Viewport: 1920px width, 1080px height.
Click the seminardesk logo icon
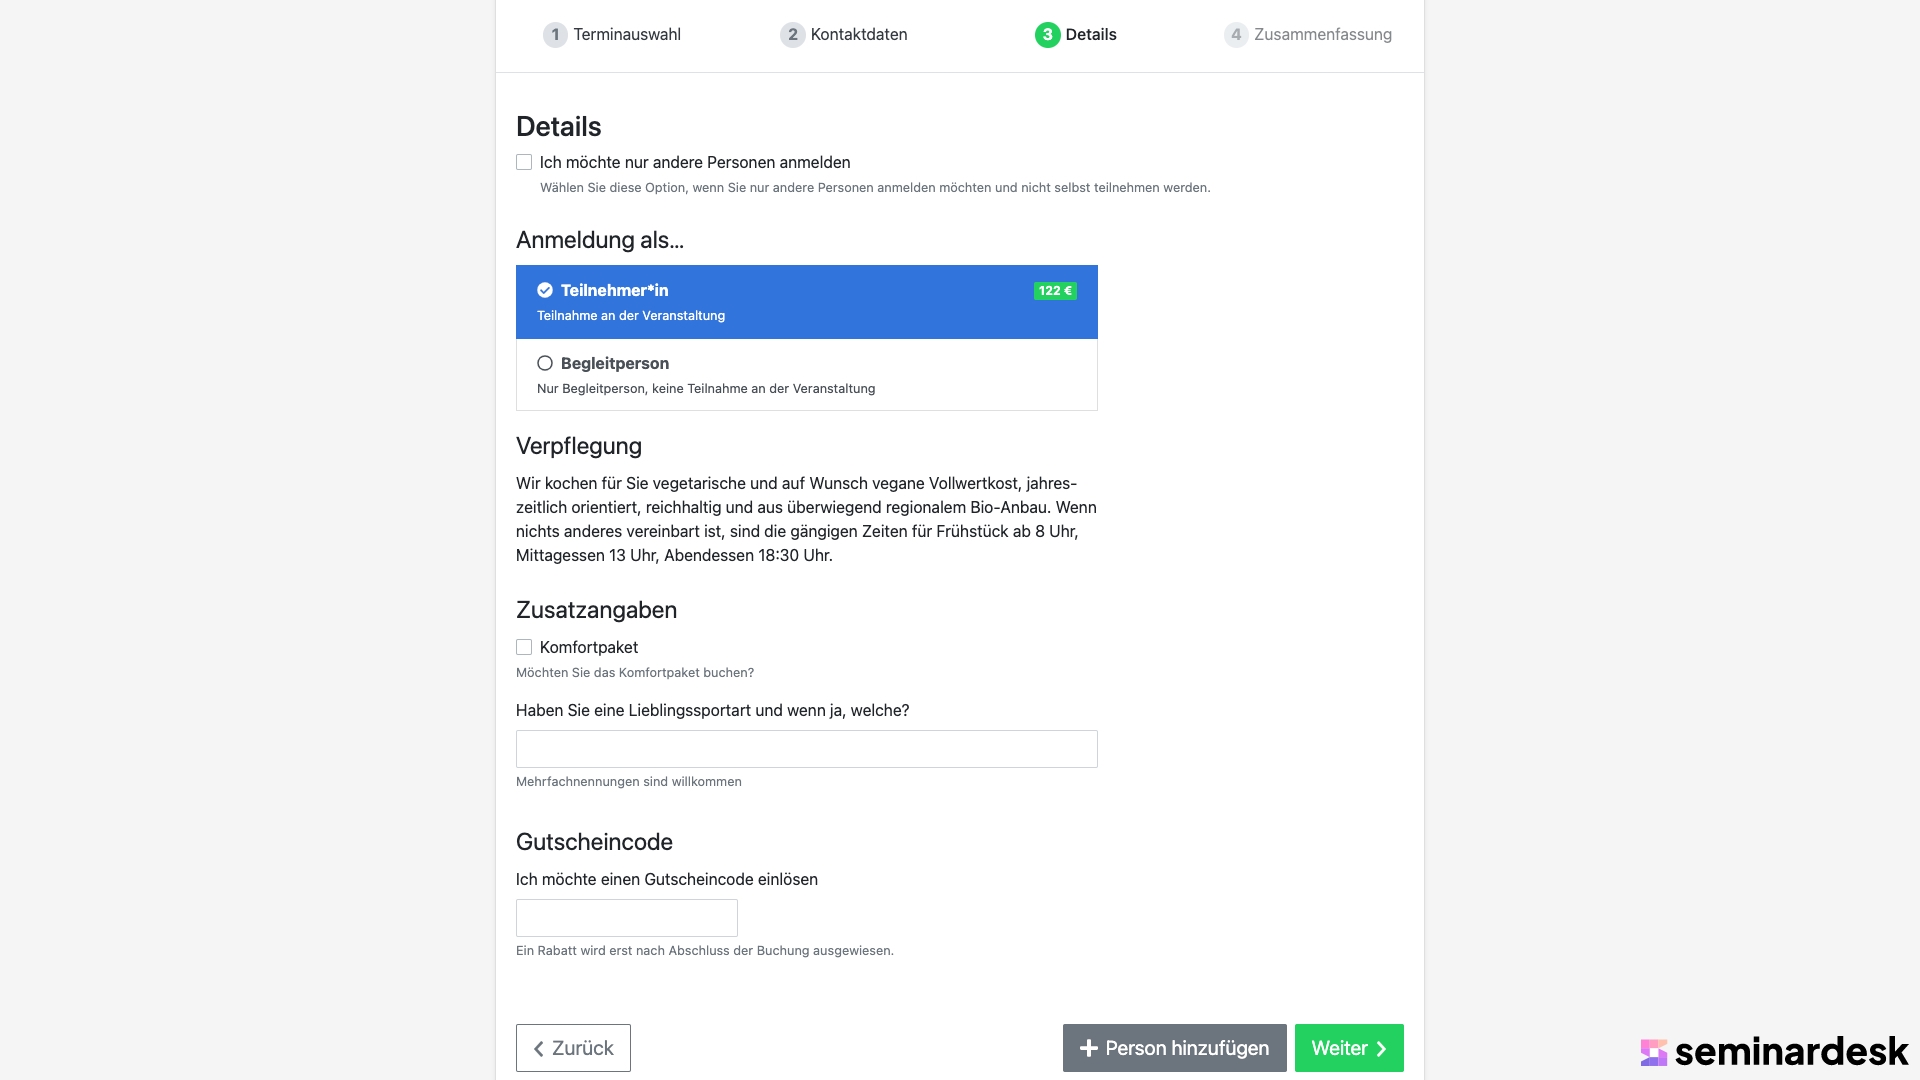tap(1654, 1052)
